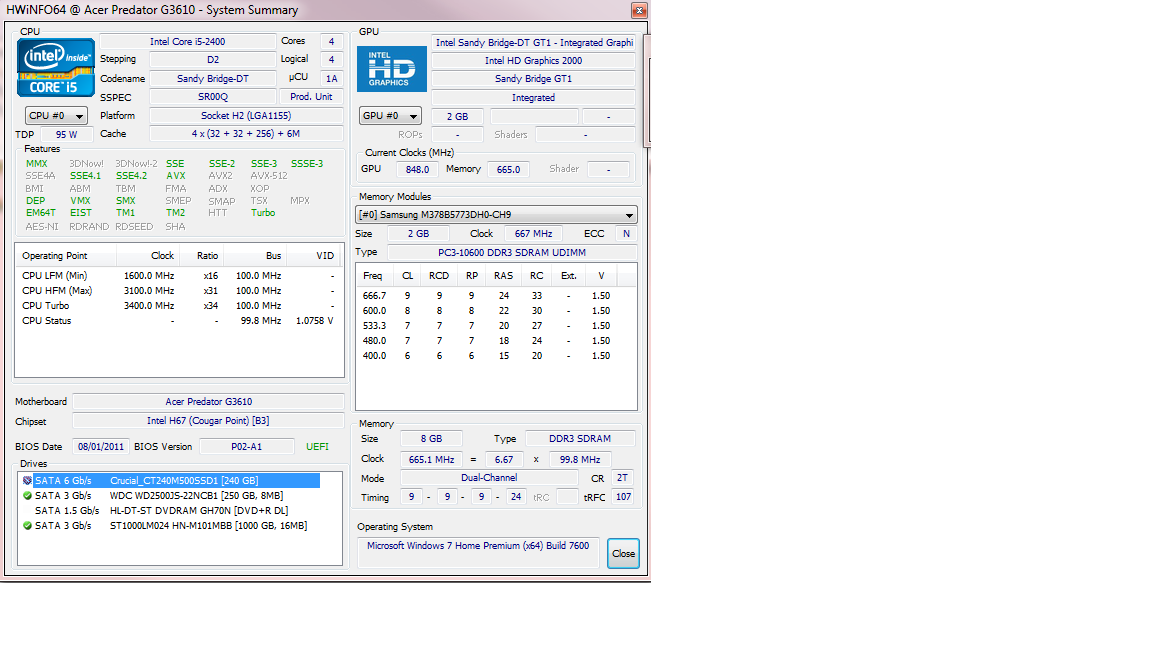Select the Crucial_CT240M500SSD1 drive row

176,480
